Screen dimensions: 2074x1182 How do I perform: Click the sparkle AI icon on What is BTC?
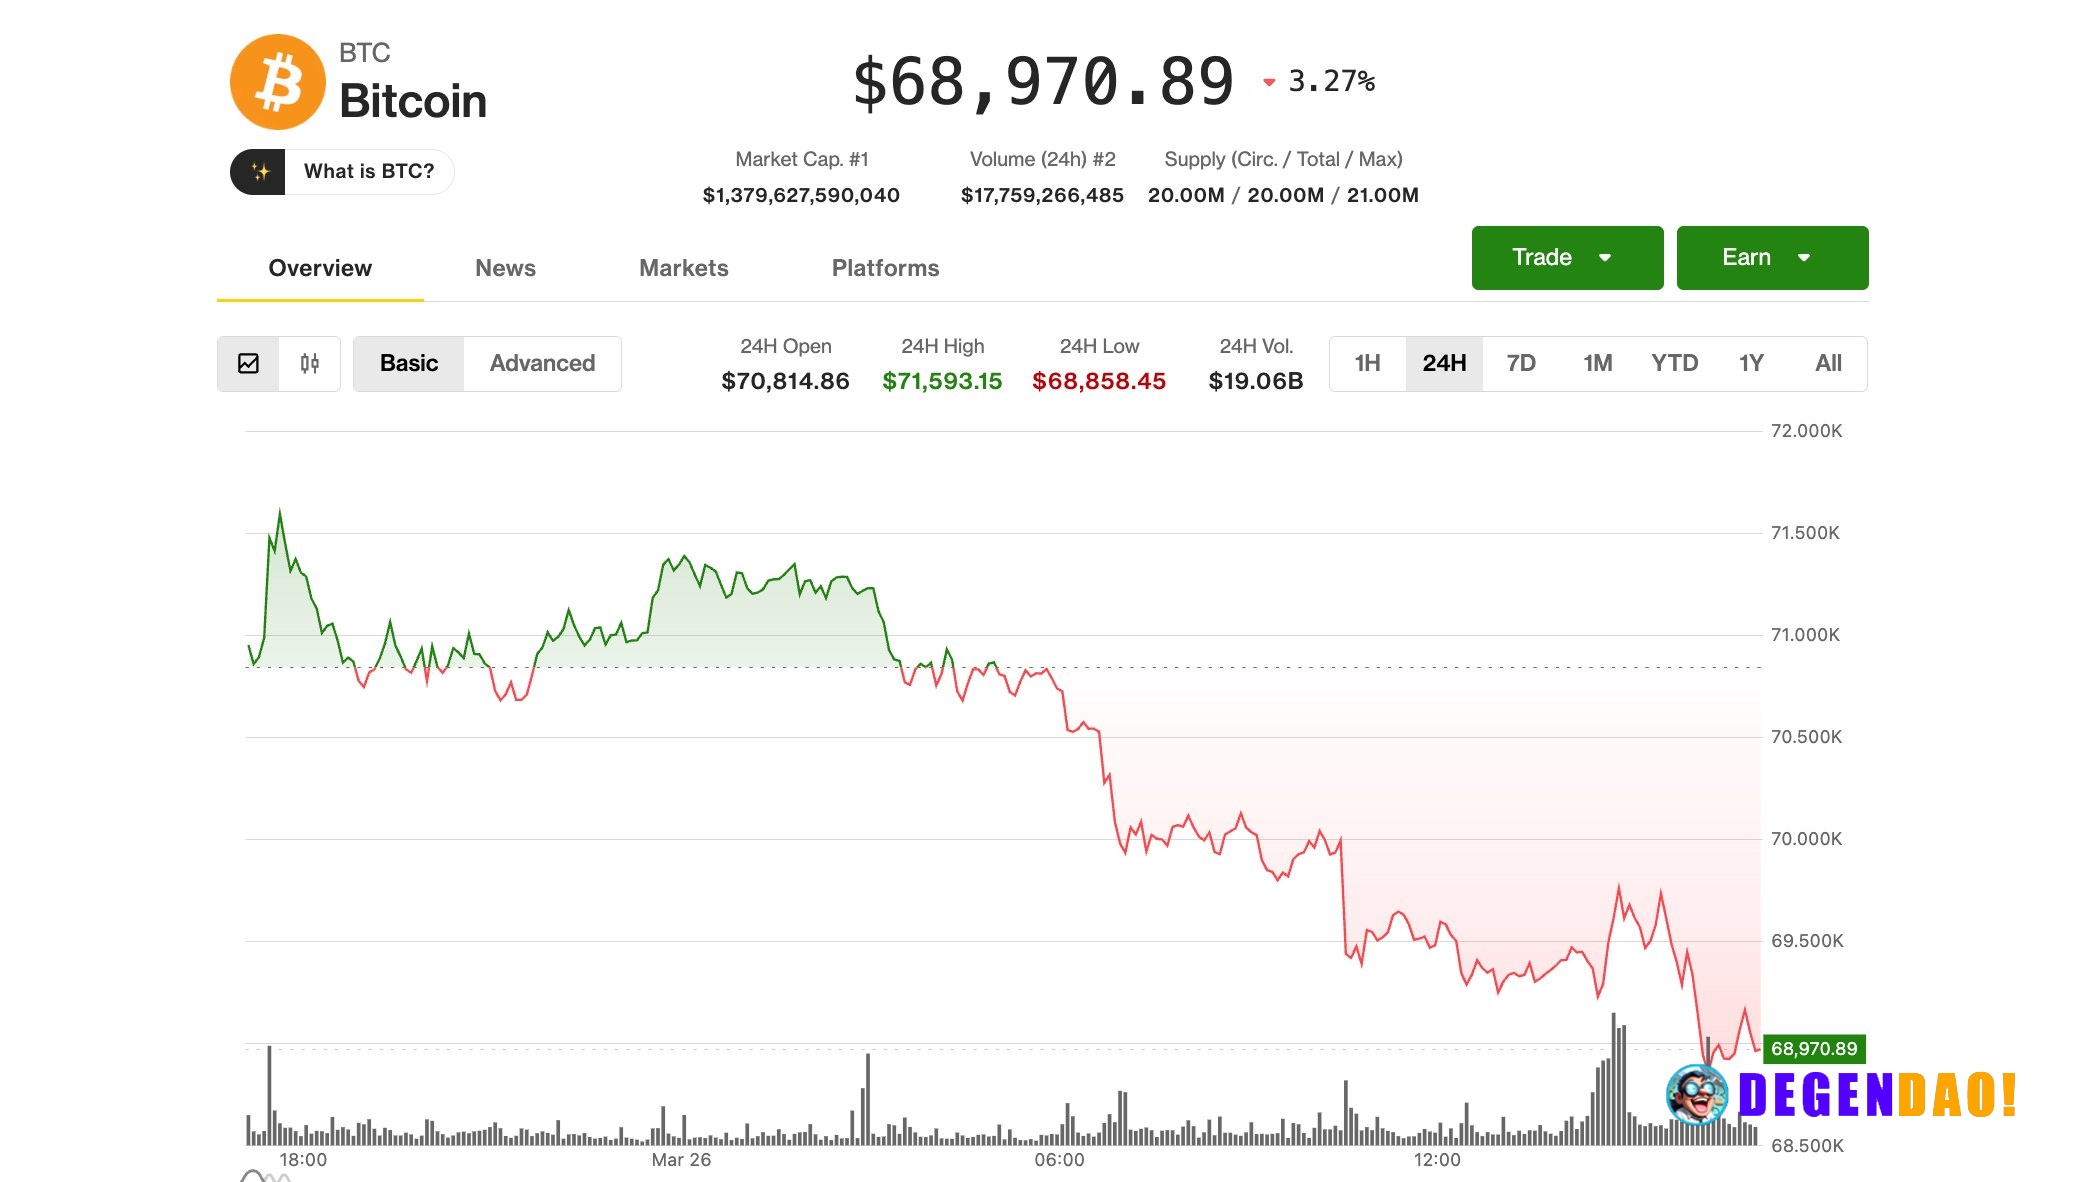pos(261,171)
